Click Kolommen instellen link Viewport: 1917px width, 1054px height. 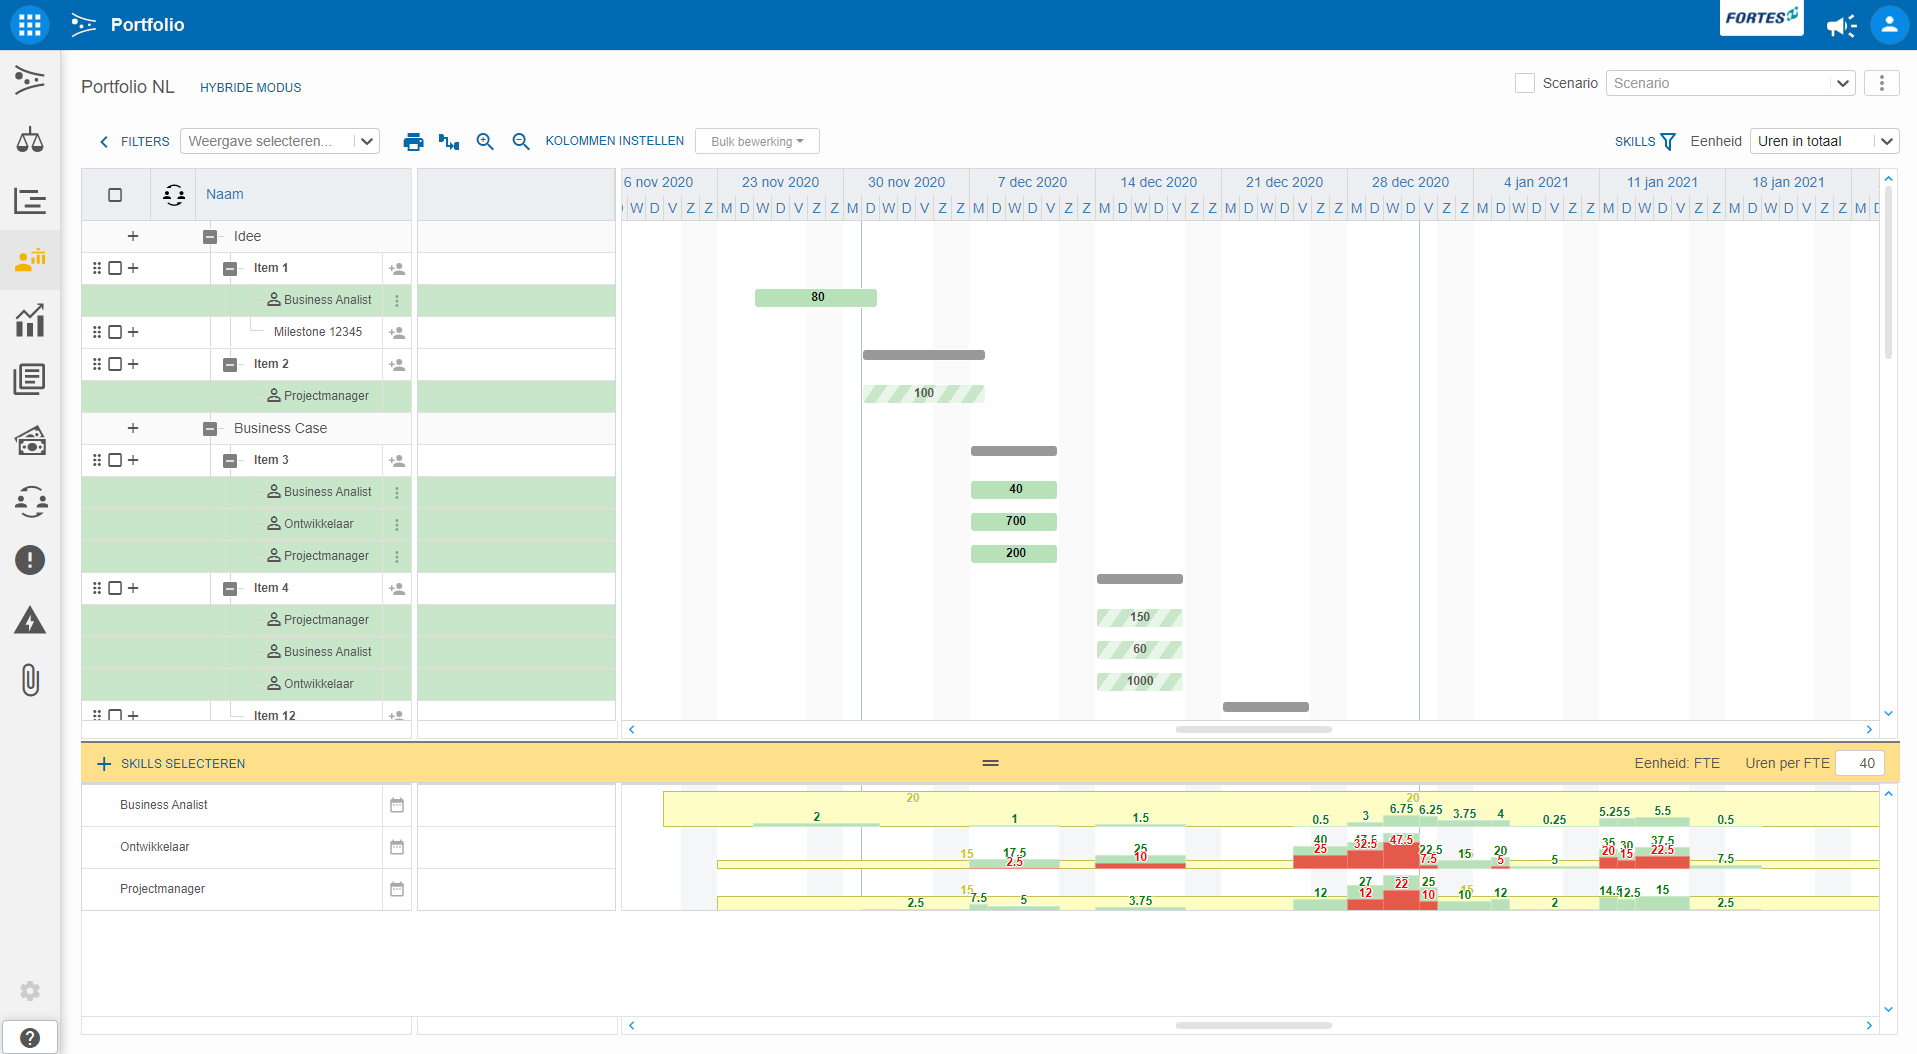614,141
